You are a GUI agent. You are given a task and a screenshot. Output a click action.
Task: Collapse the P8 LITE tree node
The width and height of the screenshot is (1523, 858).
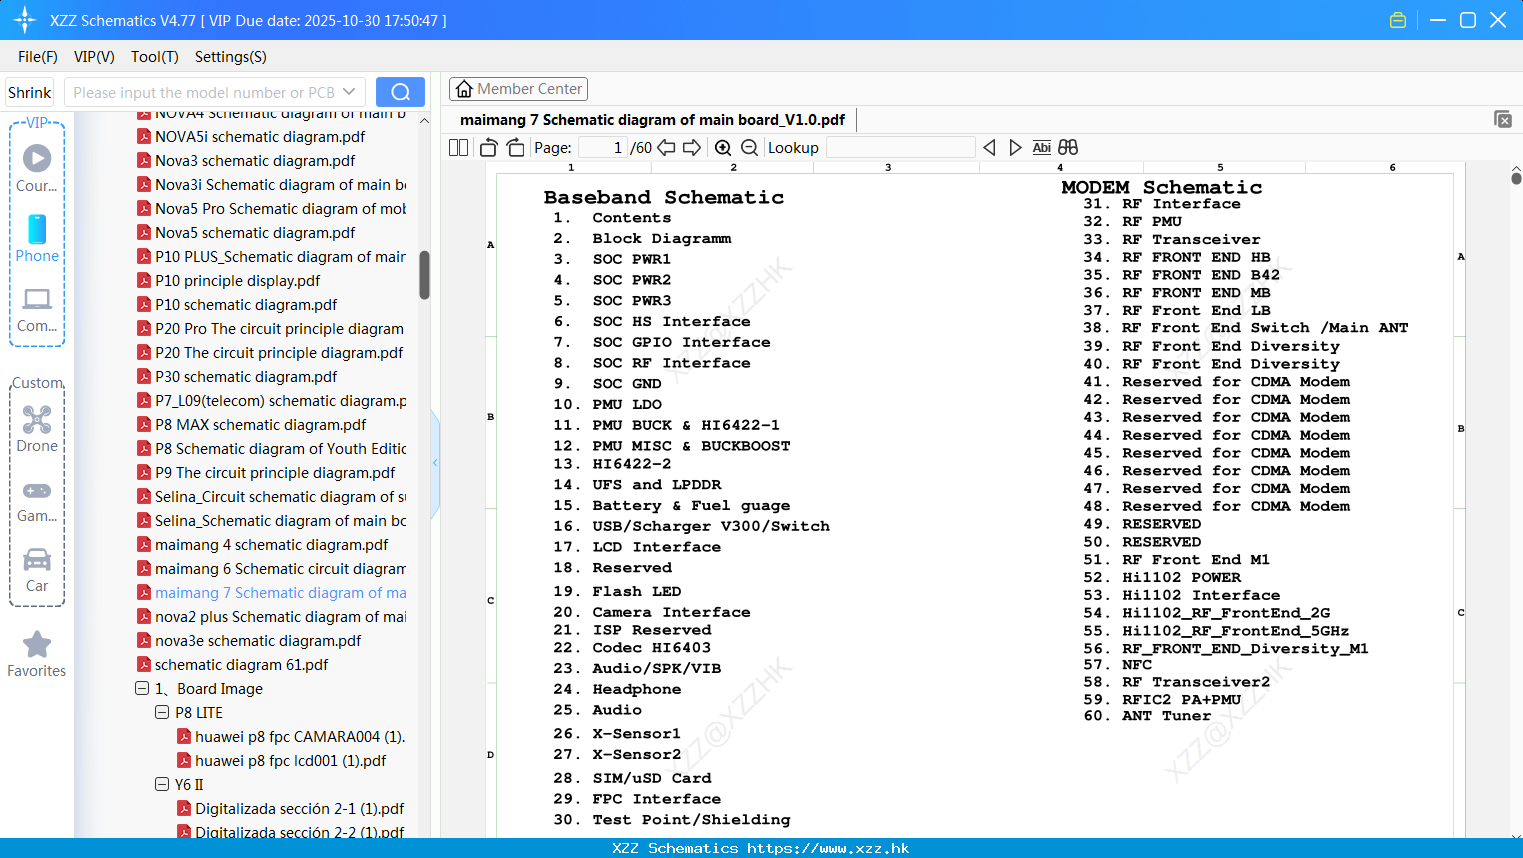[162, 712]
